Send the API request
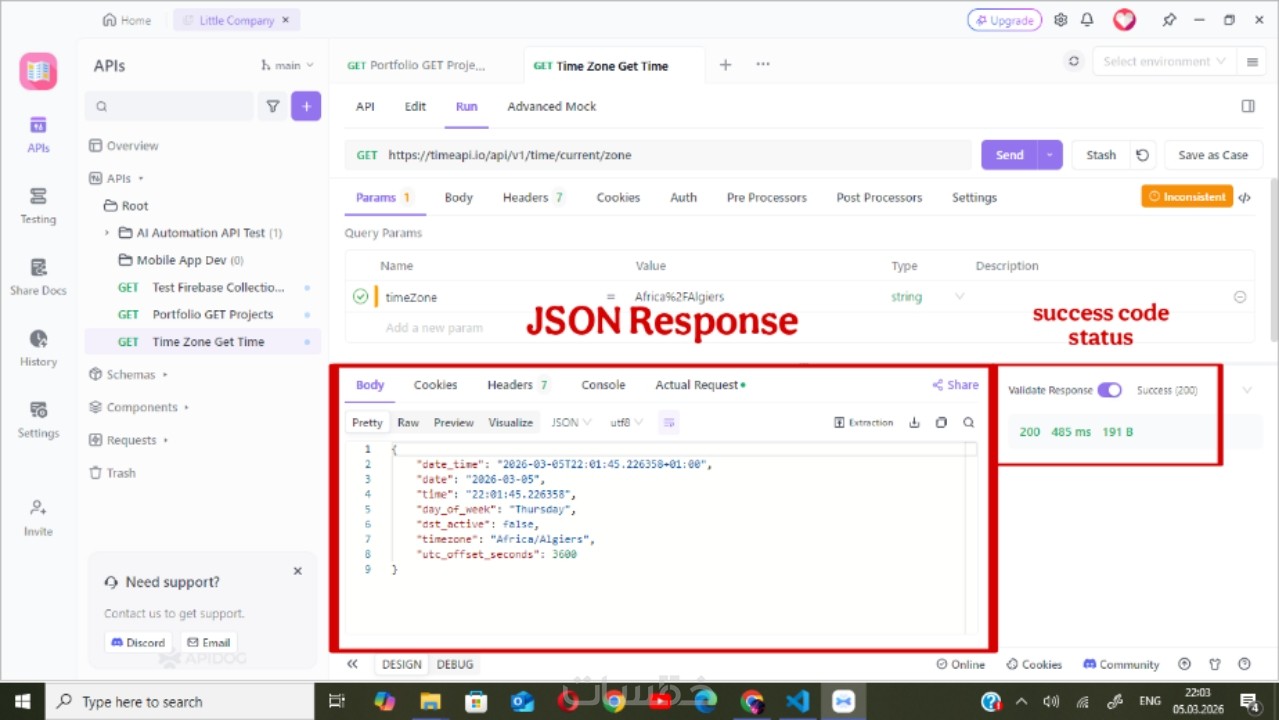Viewport: 1279px width, 720px height. tap(1009, 155)
